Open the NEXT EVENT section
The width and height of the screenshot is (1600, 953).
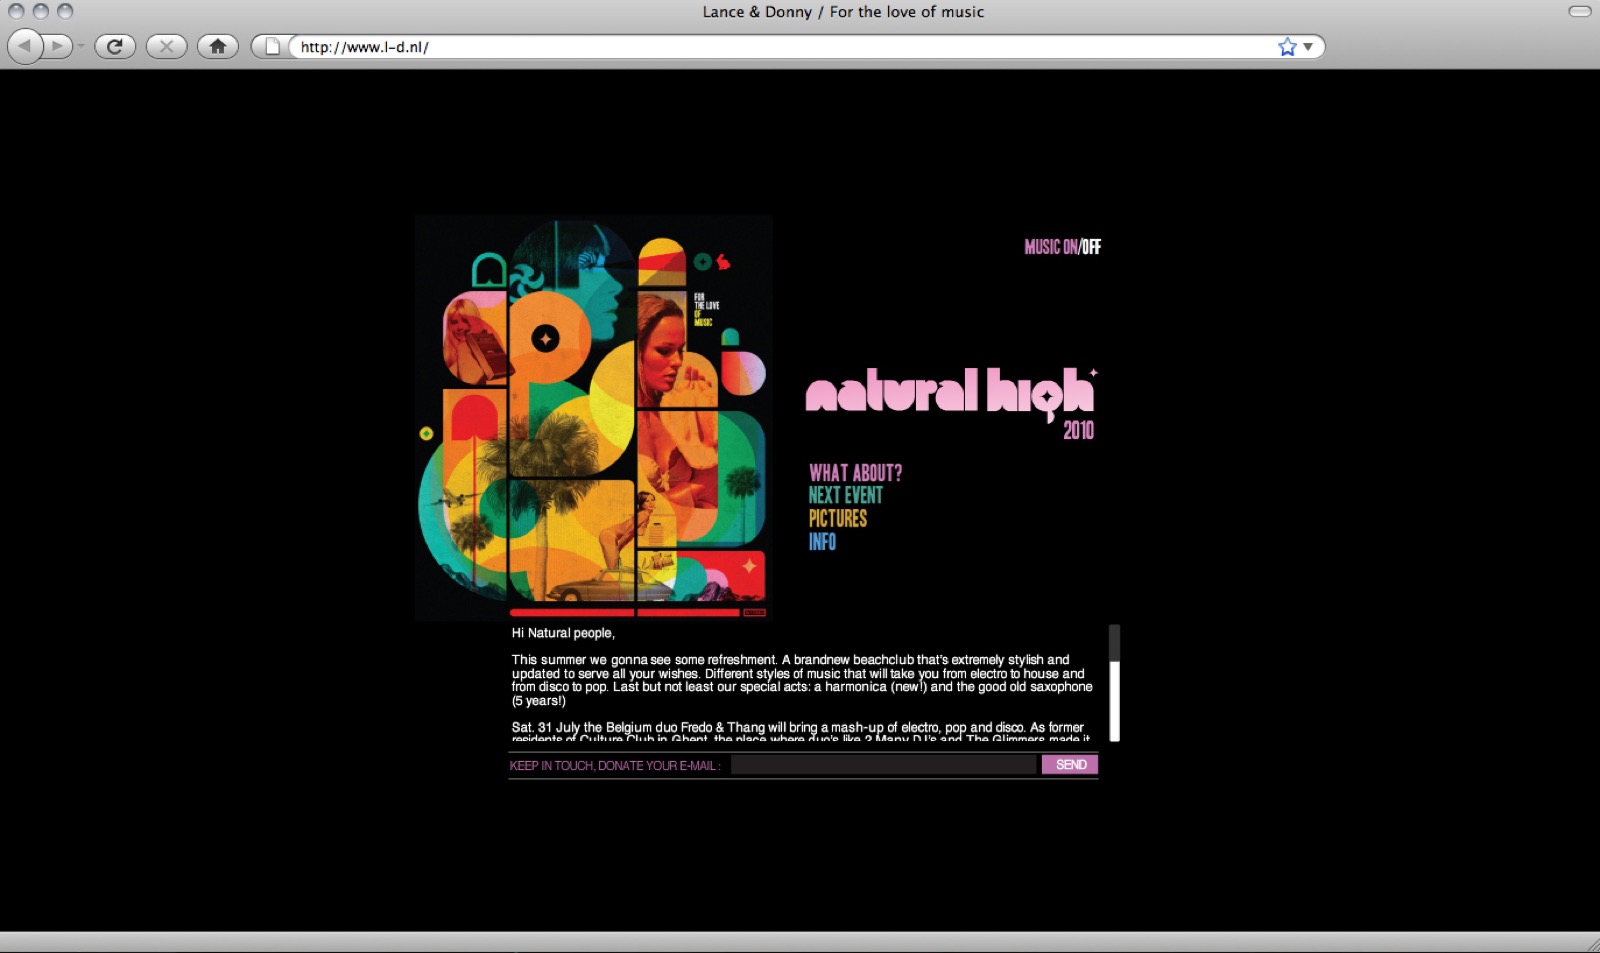point(845,495)
